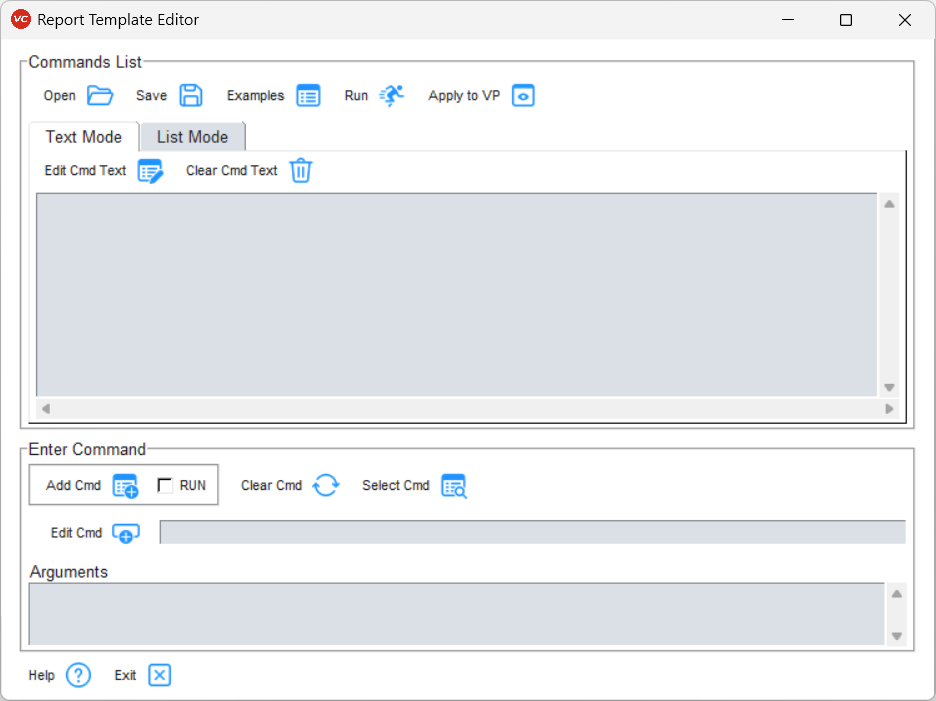
Task: Click the Examples label button
Action: tap(255, 96)
